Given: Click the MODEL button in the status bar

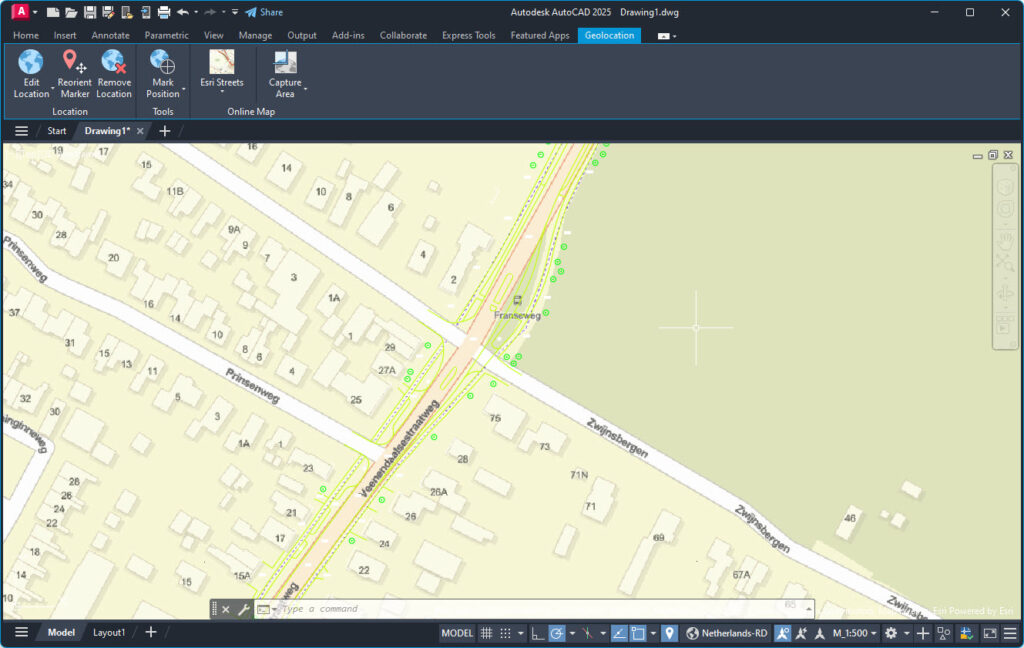Looking at the screenshot, I should point(456,633).
